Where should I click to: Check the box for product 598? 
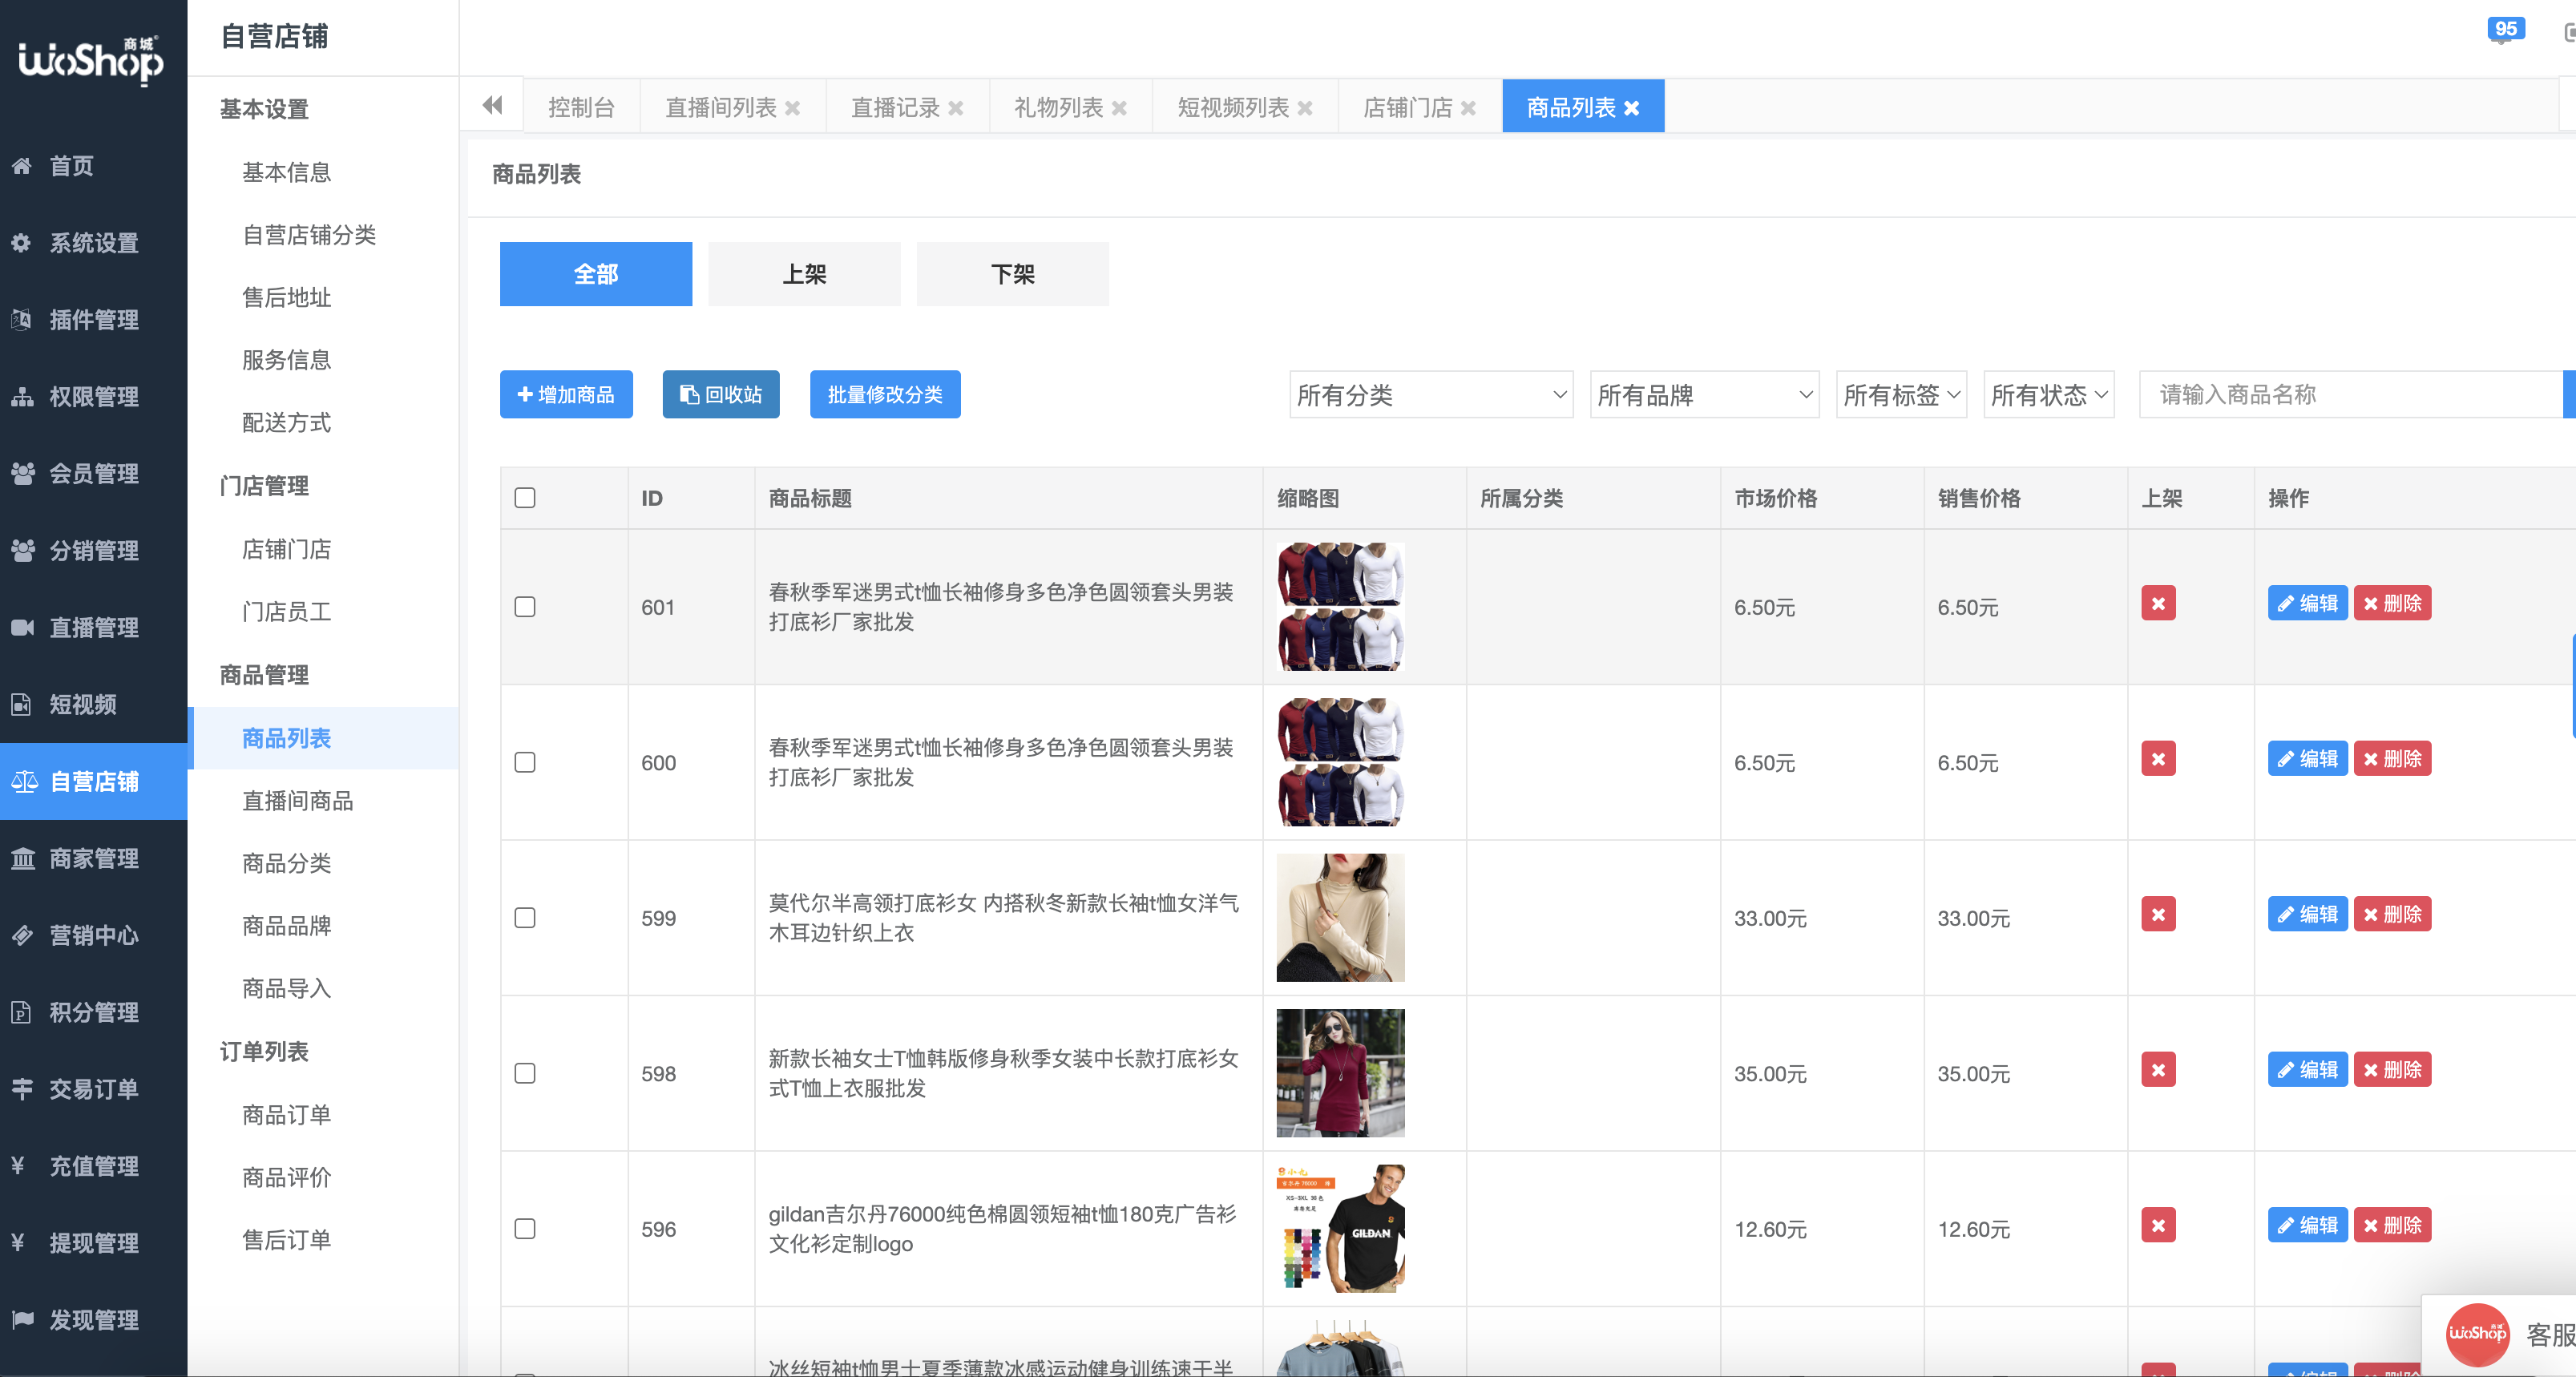coord(525,1074)
